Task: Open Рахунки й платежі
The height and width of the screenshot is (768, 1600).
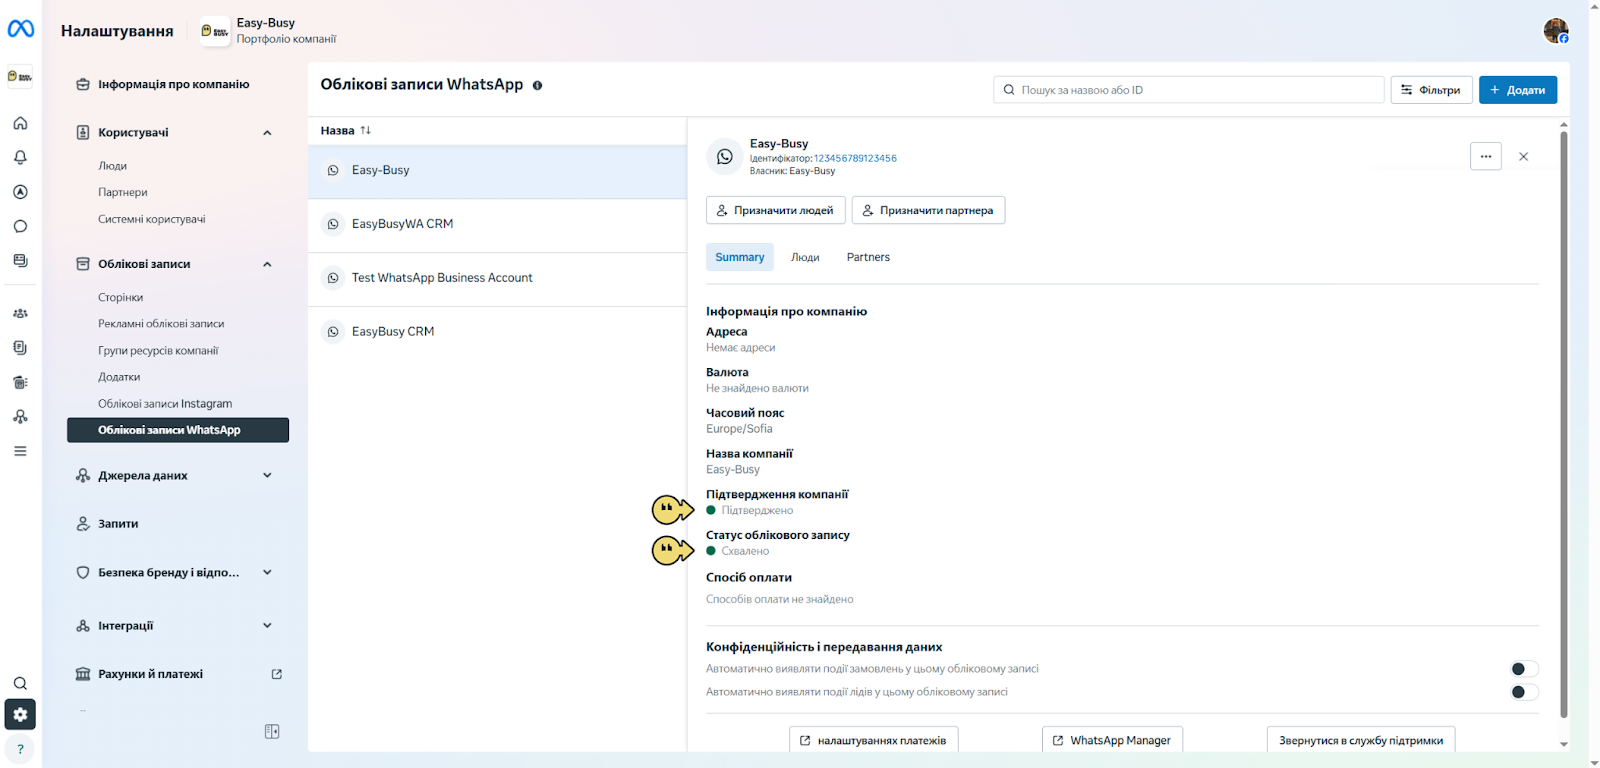Action: [x=150, y=674]
